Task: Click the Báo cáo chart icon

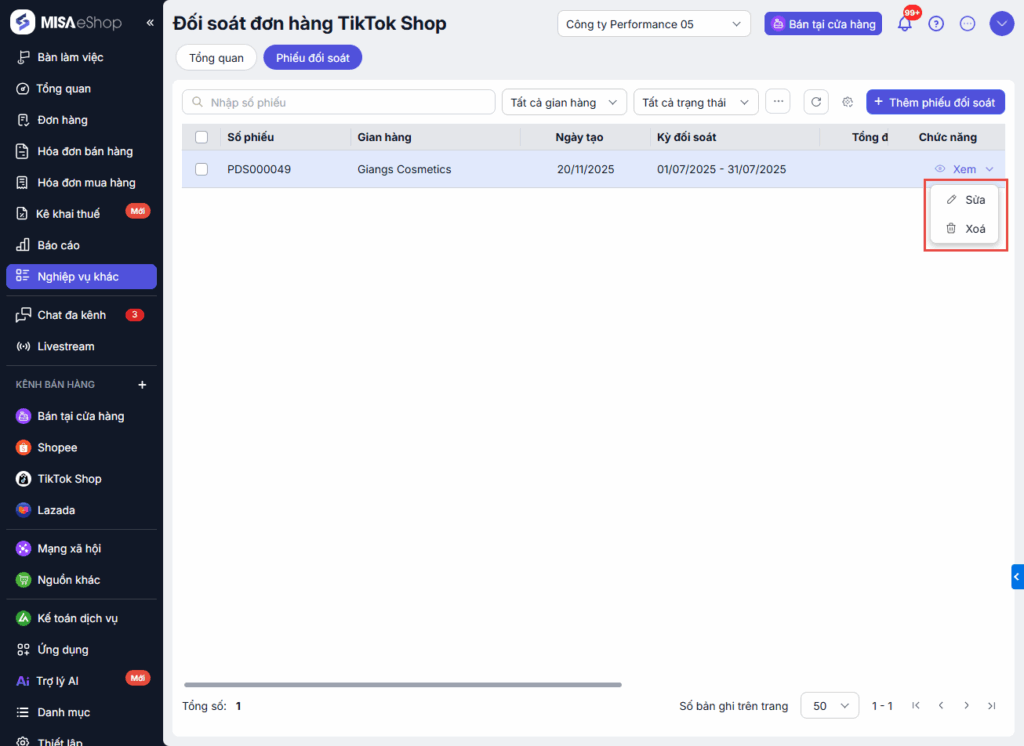Action: coord(23,245)
